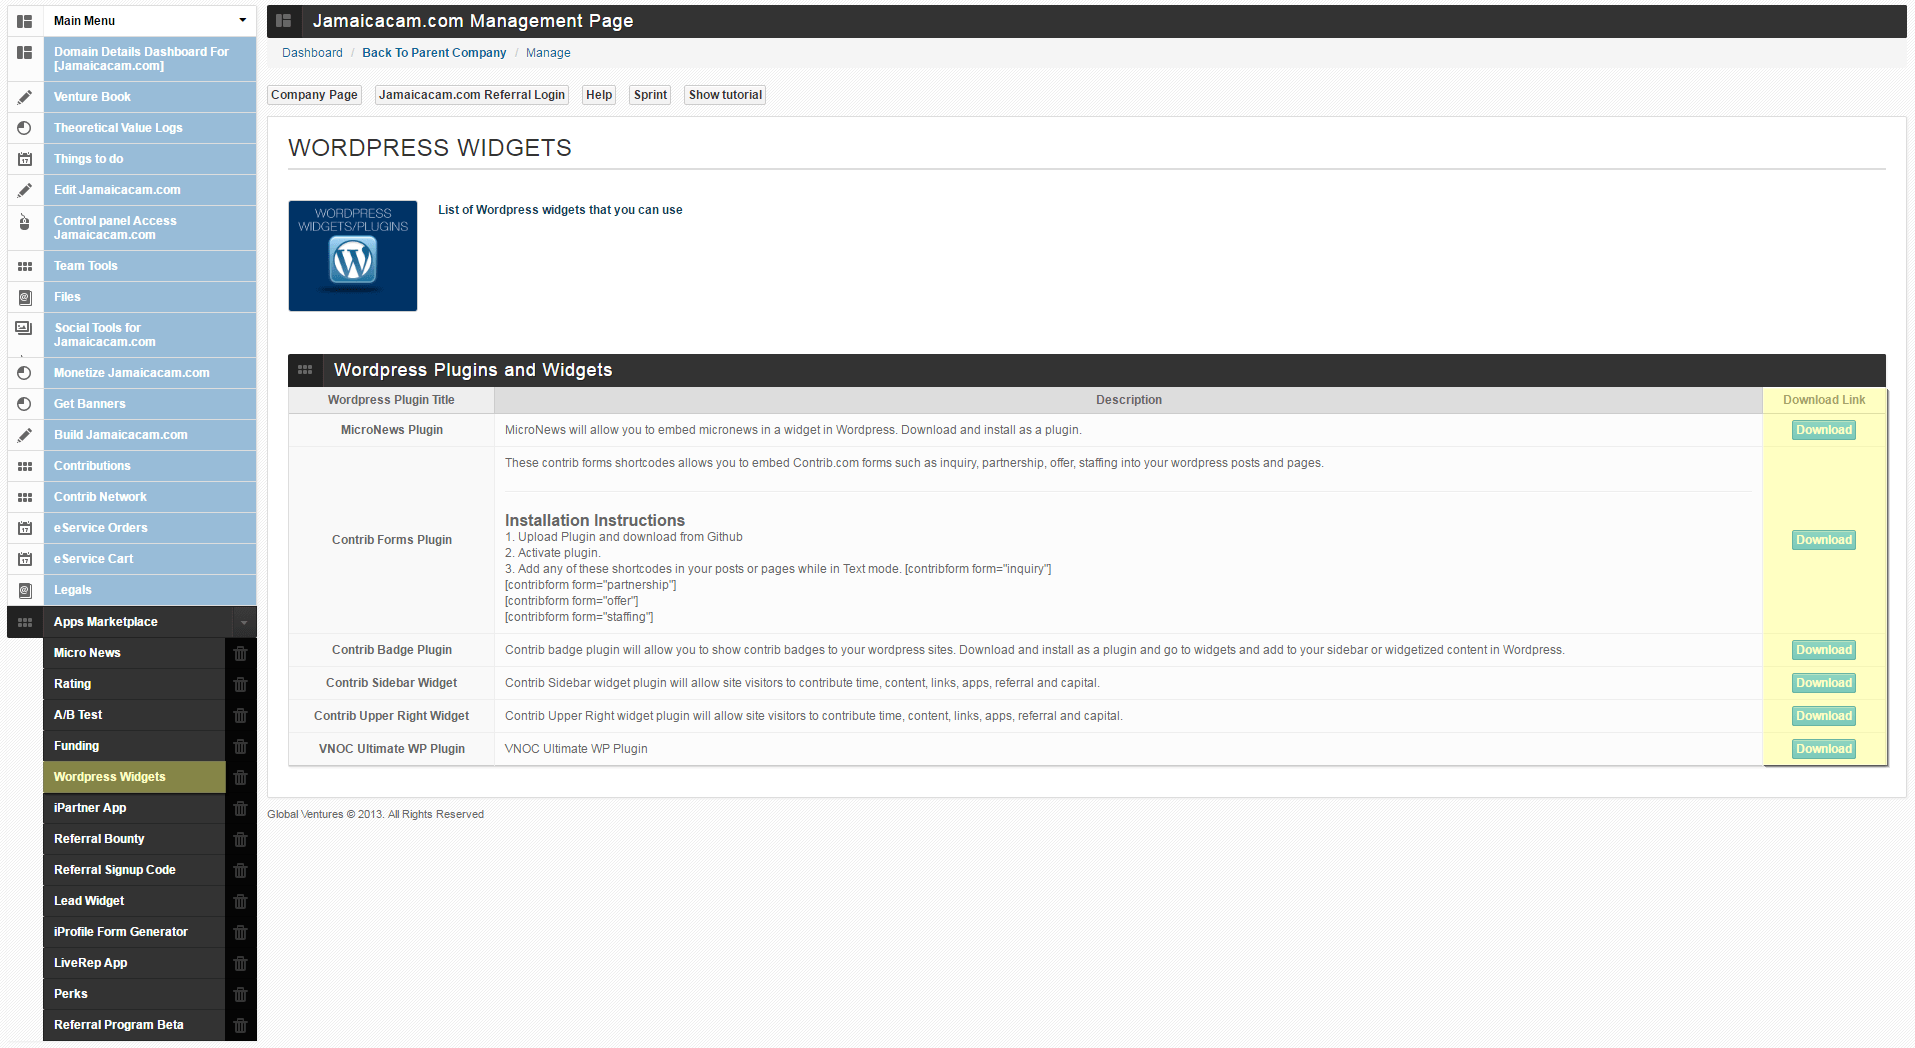Click the pie icon beside Get Banners
Viewport: 1915px width, 1048px height.
coord(25,404)
